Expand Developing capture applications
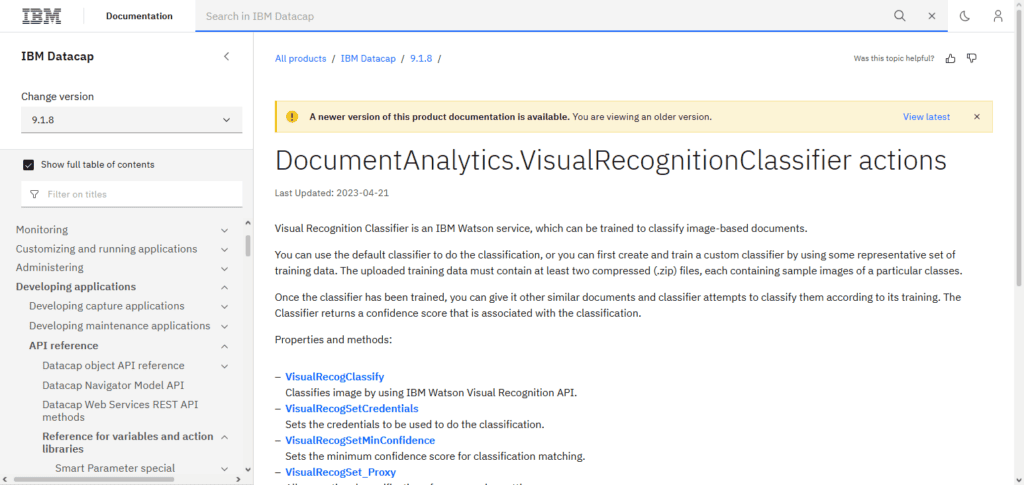Image resolution: width=1024 pixels, height=485 pixels. click(x=225, y=307)
